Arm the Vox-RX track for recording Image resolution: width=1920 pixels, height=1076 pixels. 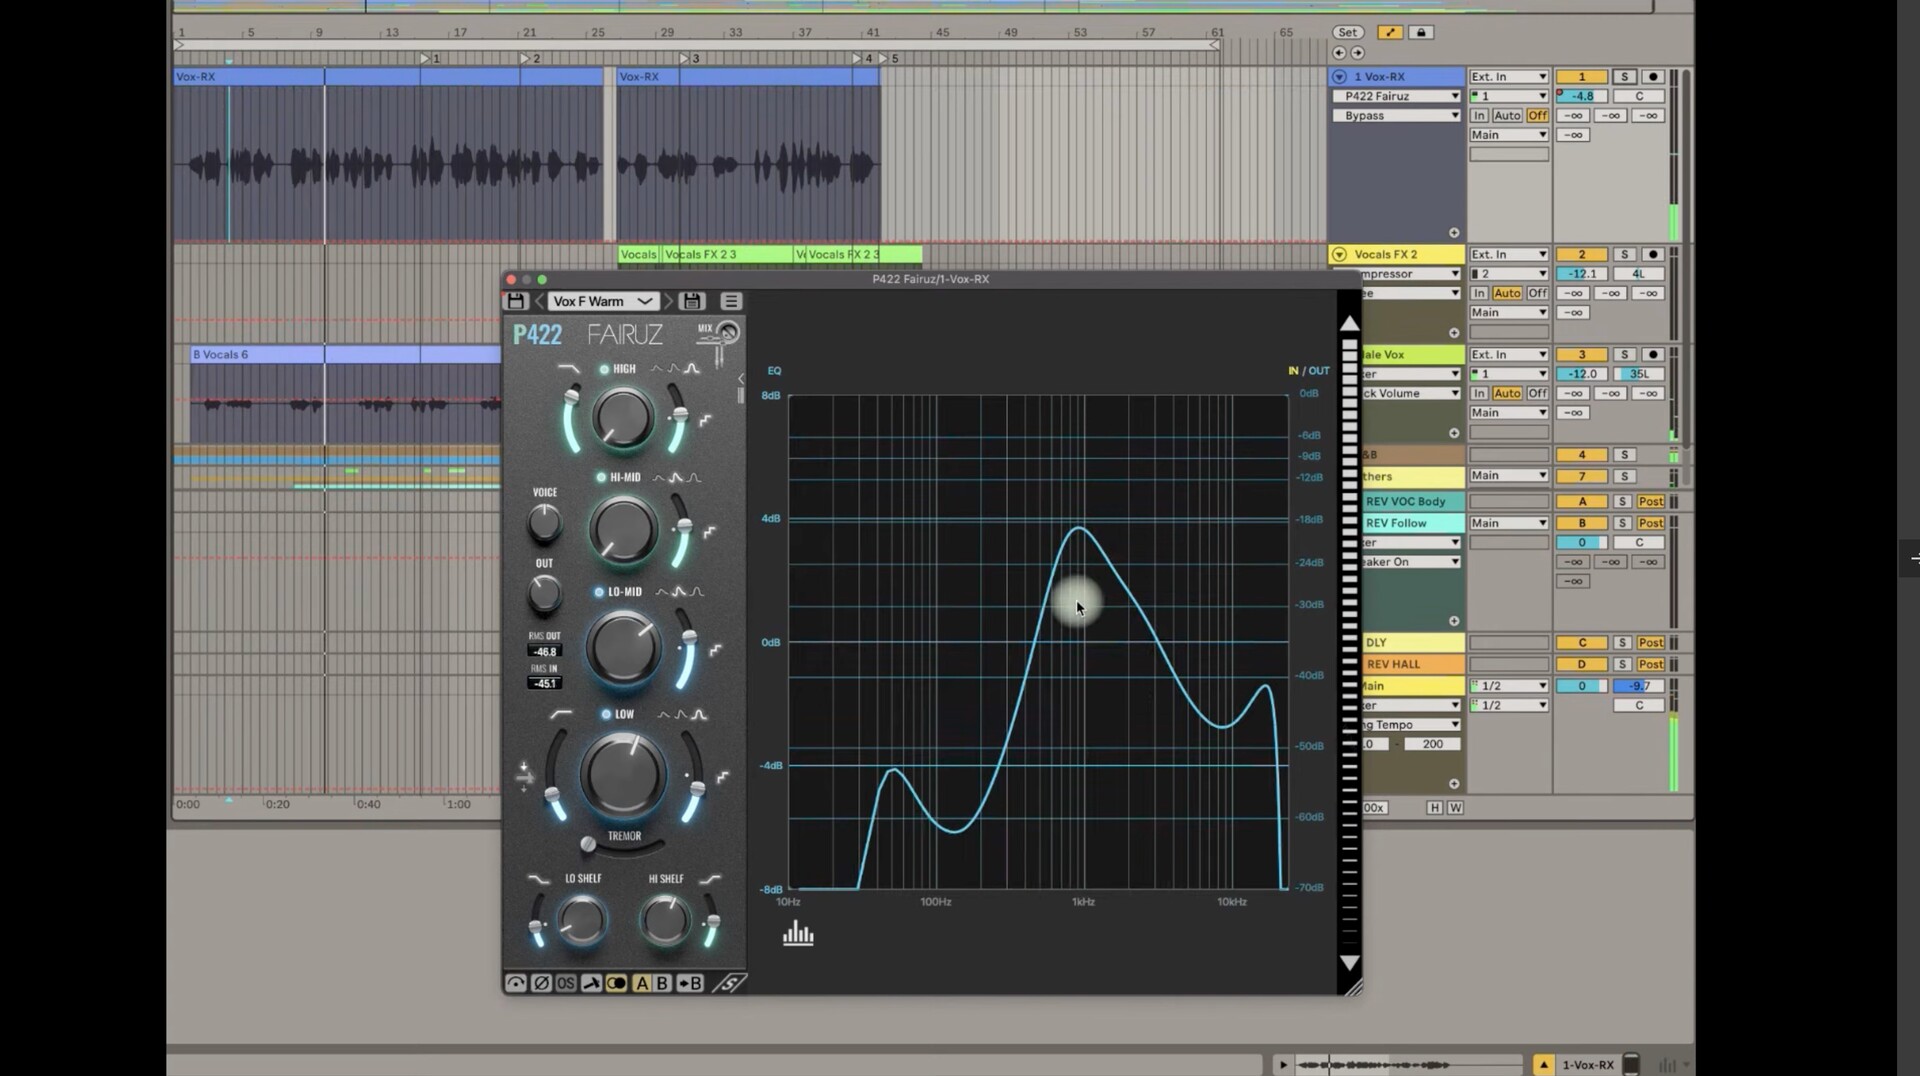click(1652, 77)
